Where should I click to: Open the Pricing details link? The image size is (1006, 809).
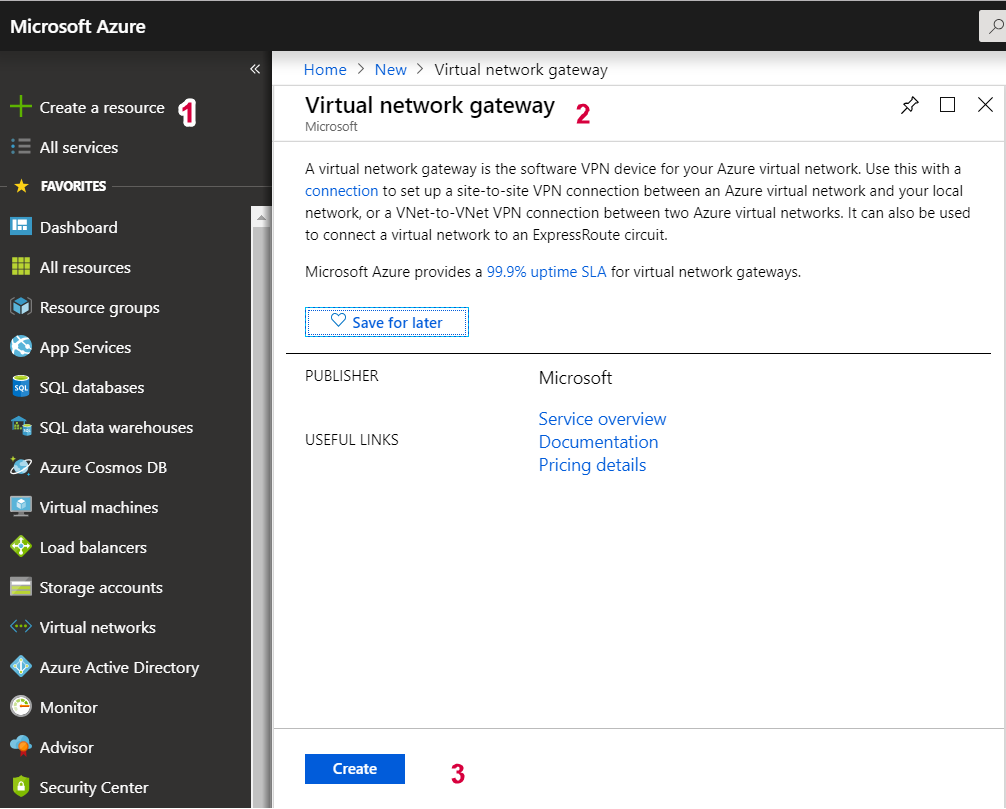(x=592, y=465)
